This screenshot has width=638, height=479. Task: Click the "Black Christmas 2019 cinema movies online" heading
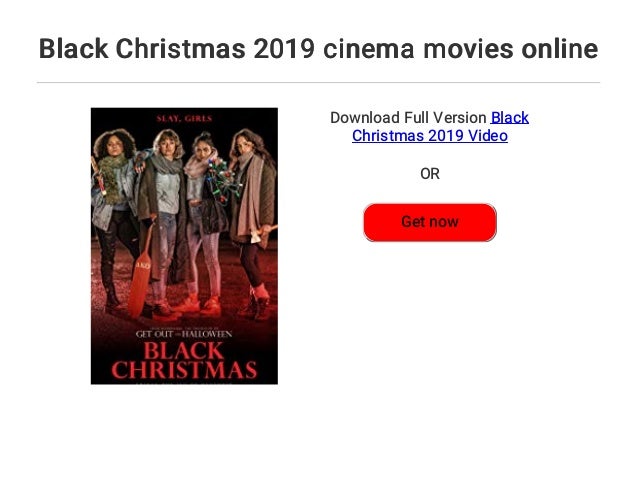coord(318,49)
